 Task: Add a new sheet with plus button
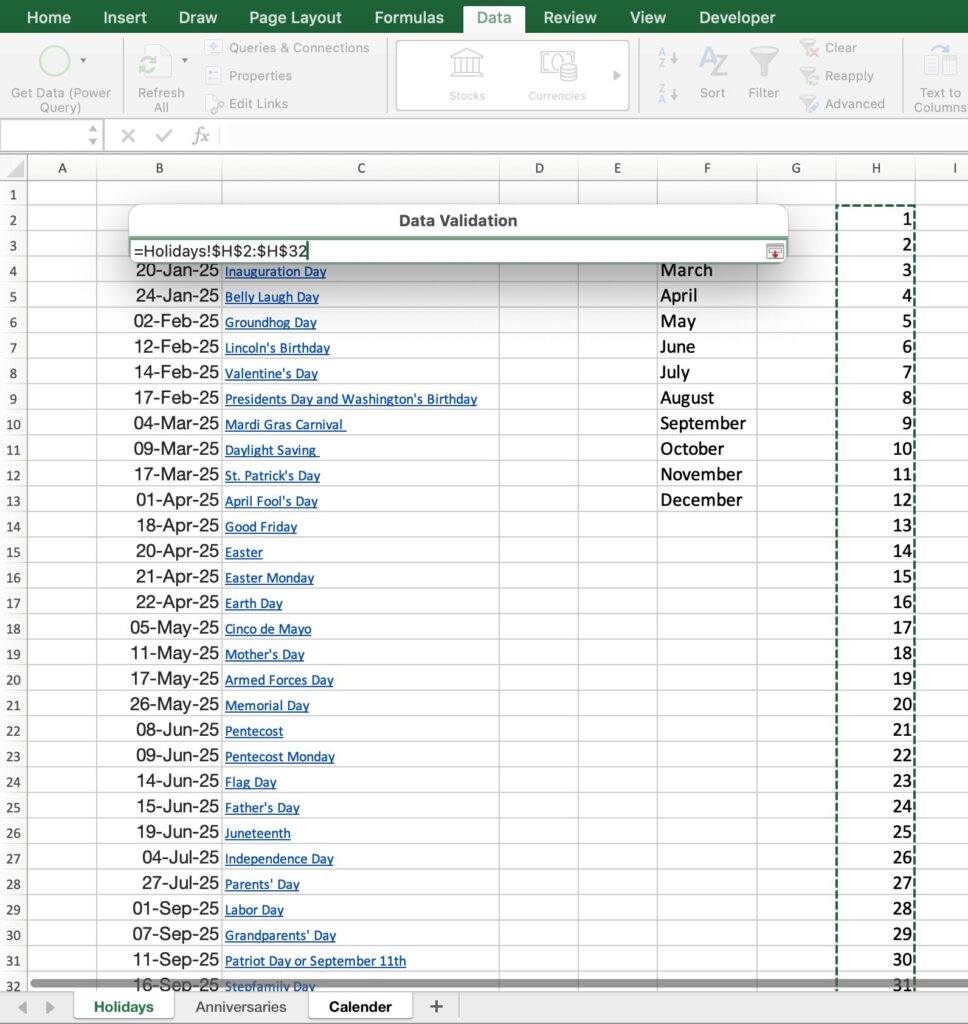click(436, 1006)
